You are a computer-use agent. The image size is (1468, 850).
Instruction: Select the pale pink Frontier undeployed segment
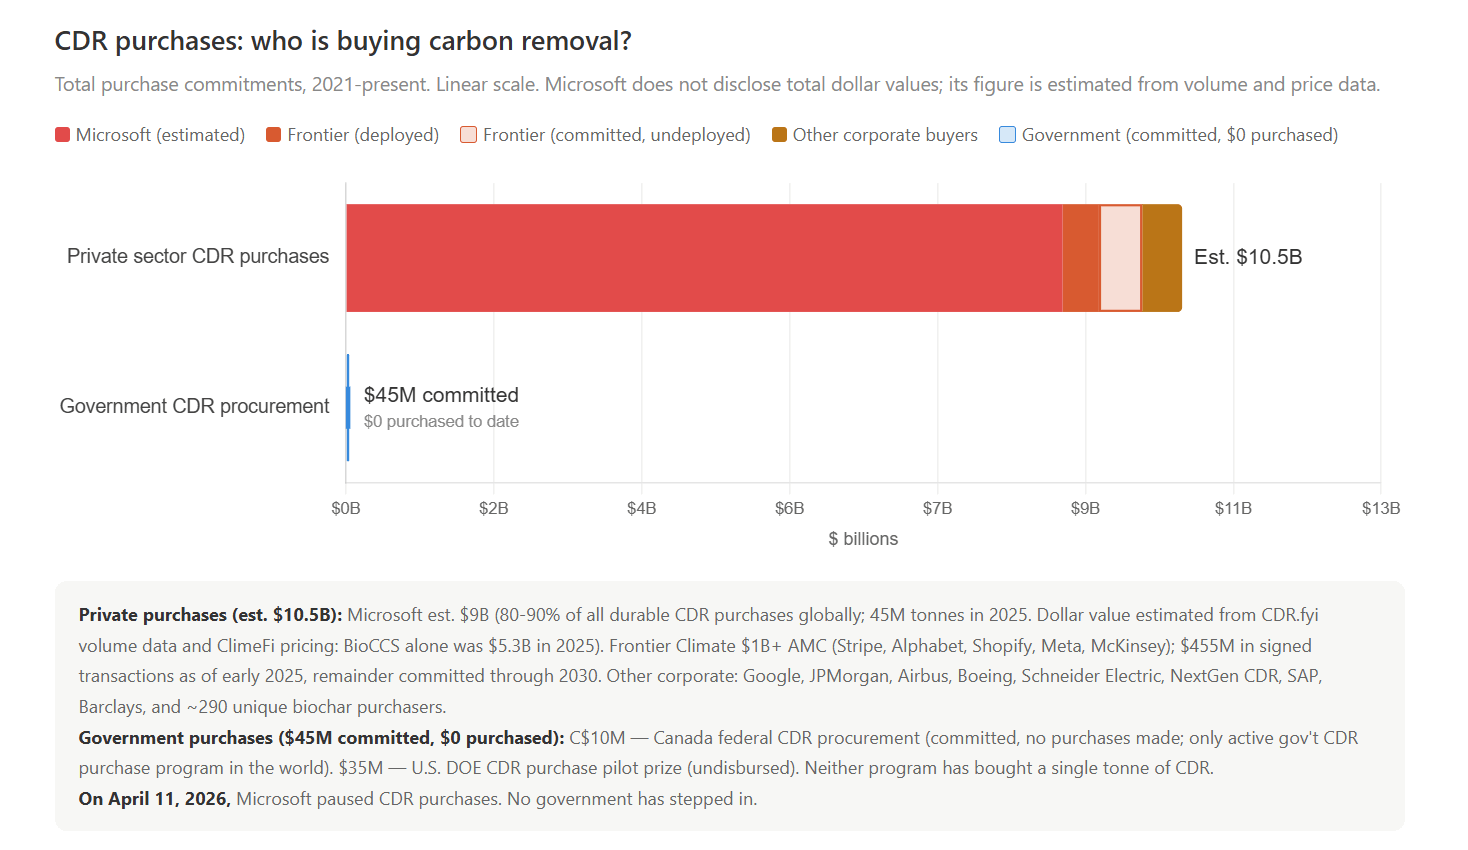tap(1121, 258)
